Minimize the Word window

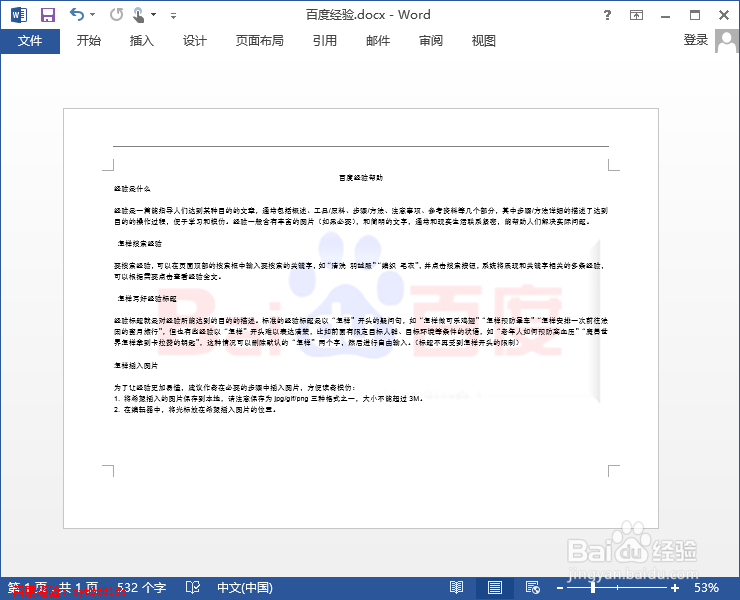(665, 16)
